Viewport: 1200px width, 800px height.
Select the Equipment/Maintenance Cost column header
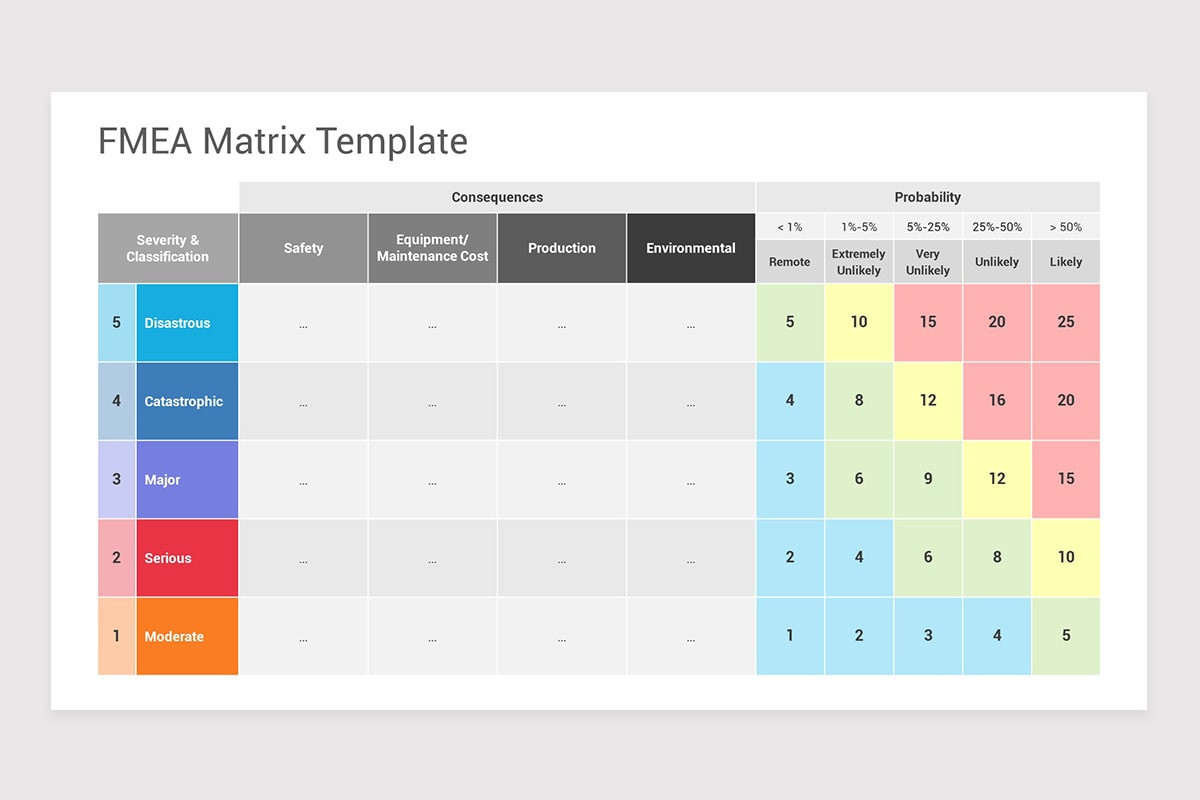click(432, 247)
